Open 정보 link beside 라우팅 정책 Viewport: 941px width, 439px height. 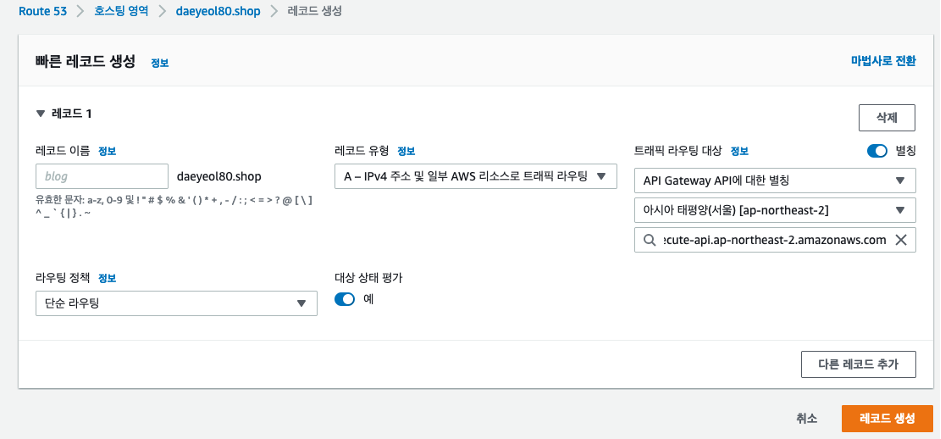point(107,278)
